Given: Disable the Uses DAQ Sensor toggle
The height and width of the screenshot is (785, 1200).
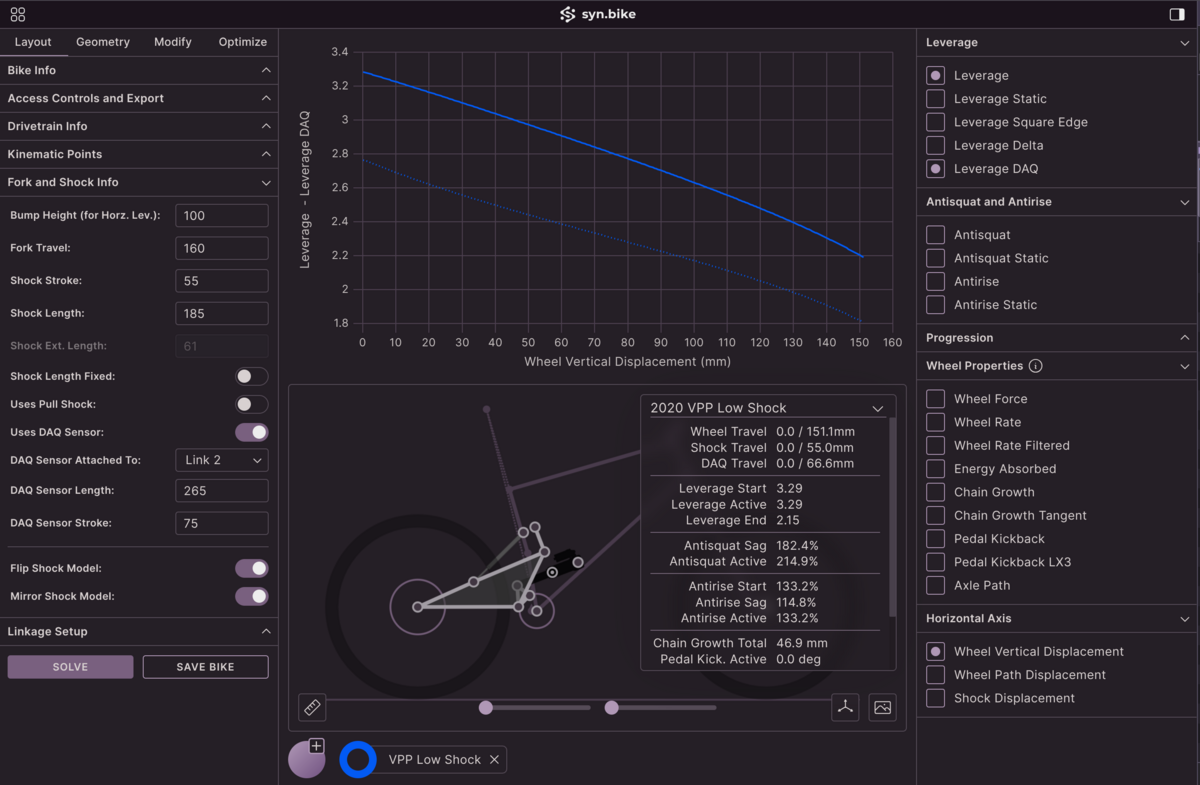Looking at the screenshot, I should [x=251, y=432].
